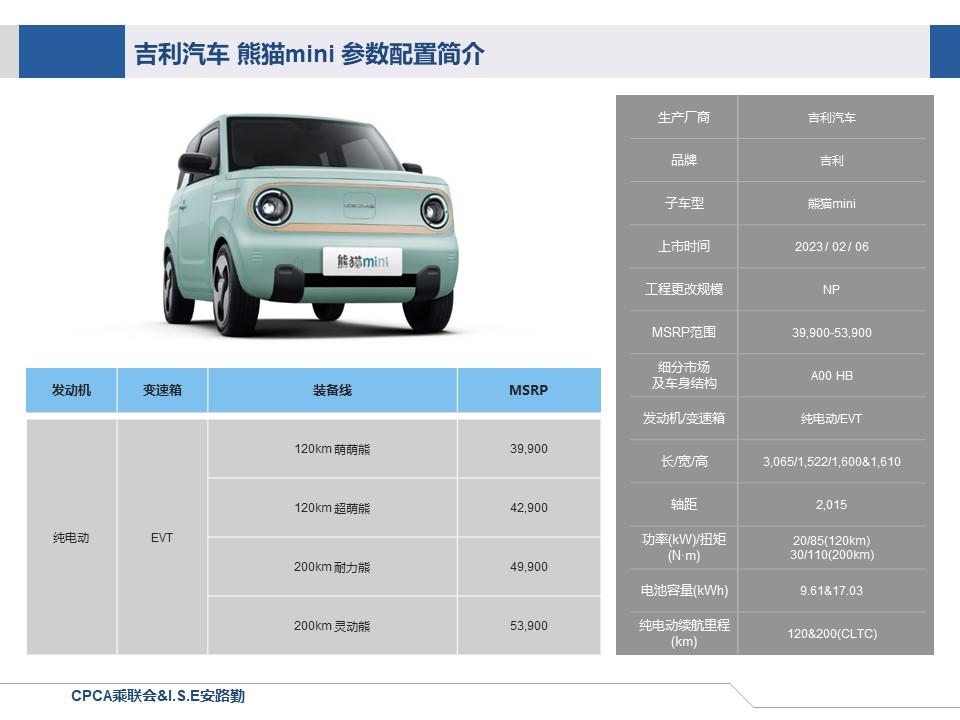Screen dimensions: 960x720
Task: Select the 发动机 column header
Action: 71,390
